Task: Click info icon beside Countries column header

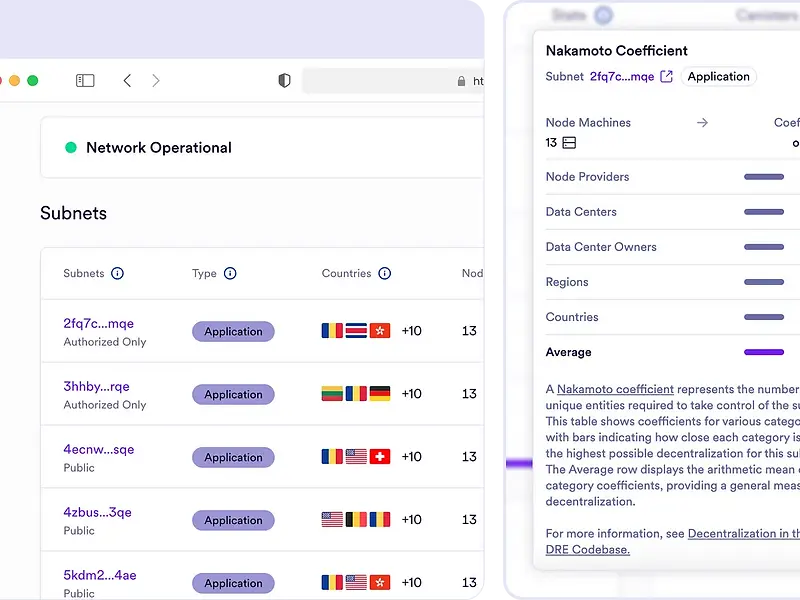Action: [x=385, y=274]
